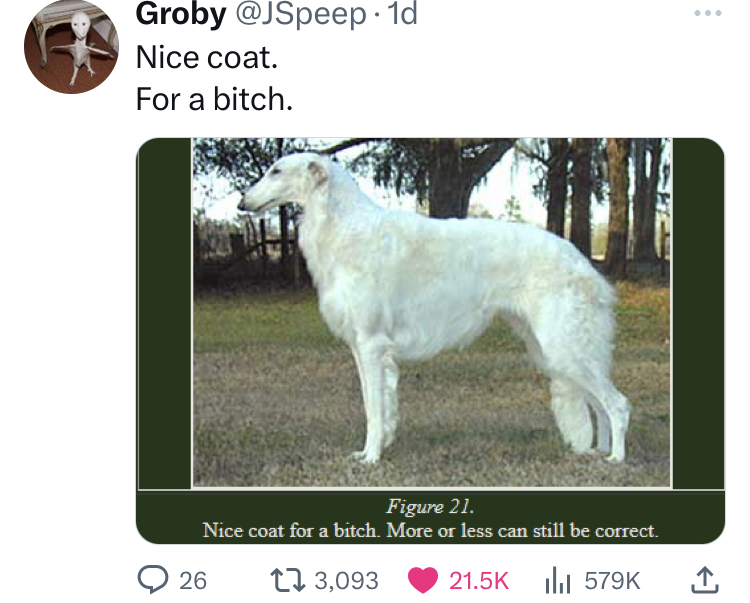Open the white borzoi dog image
750x603 pixels.
coord(432,312)
